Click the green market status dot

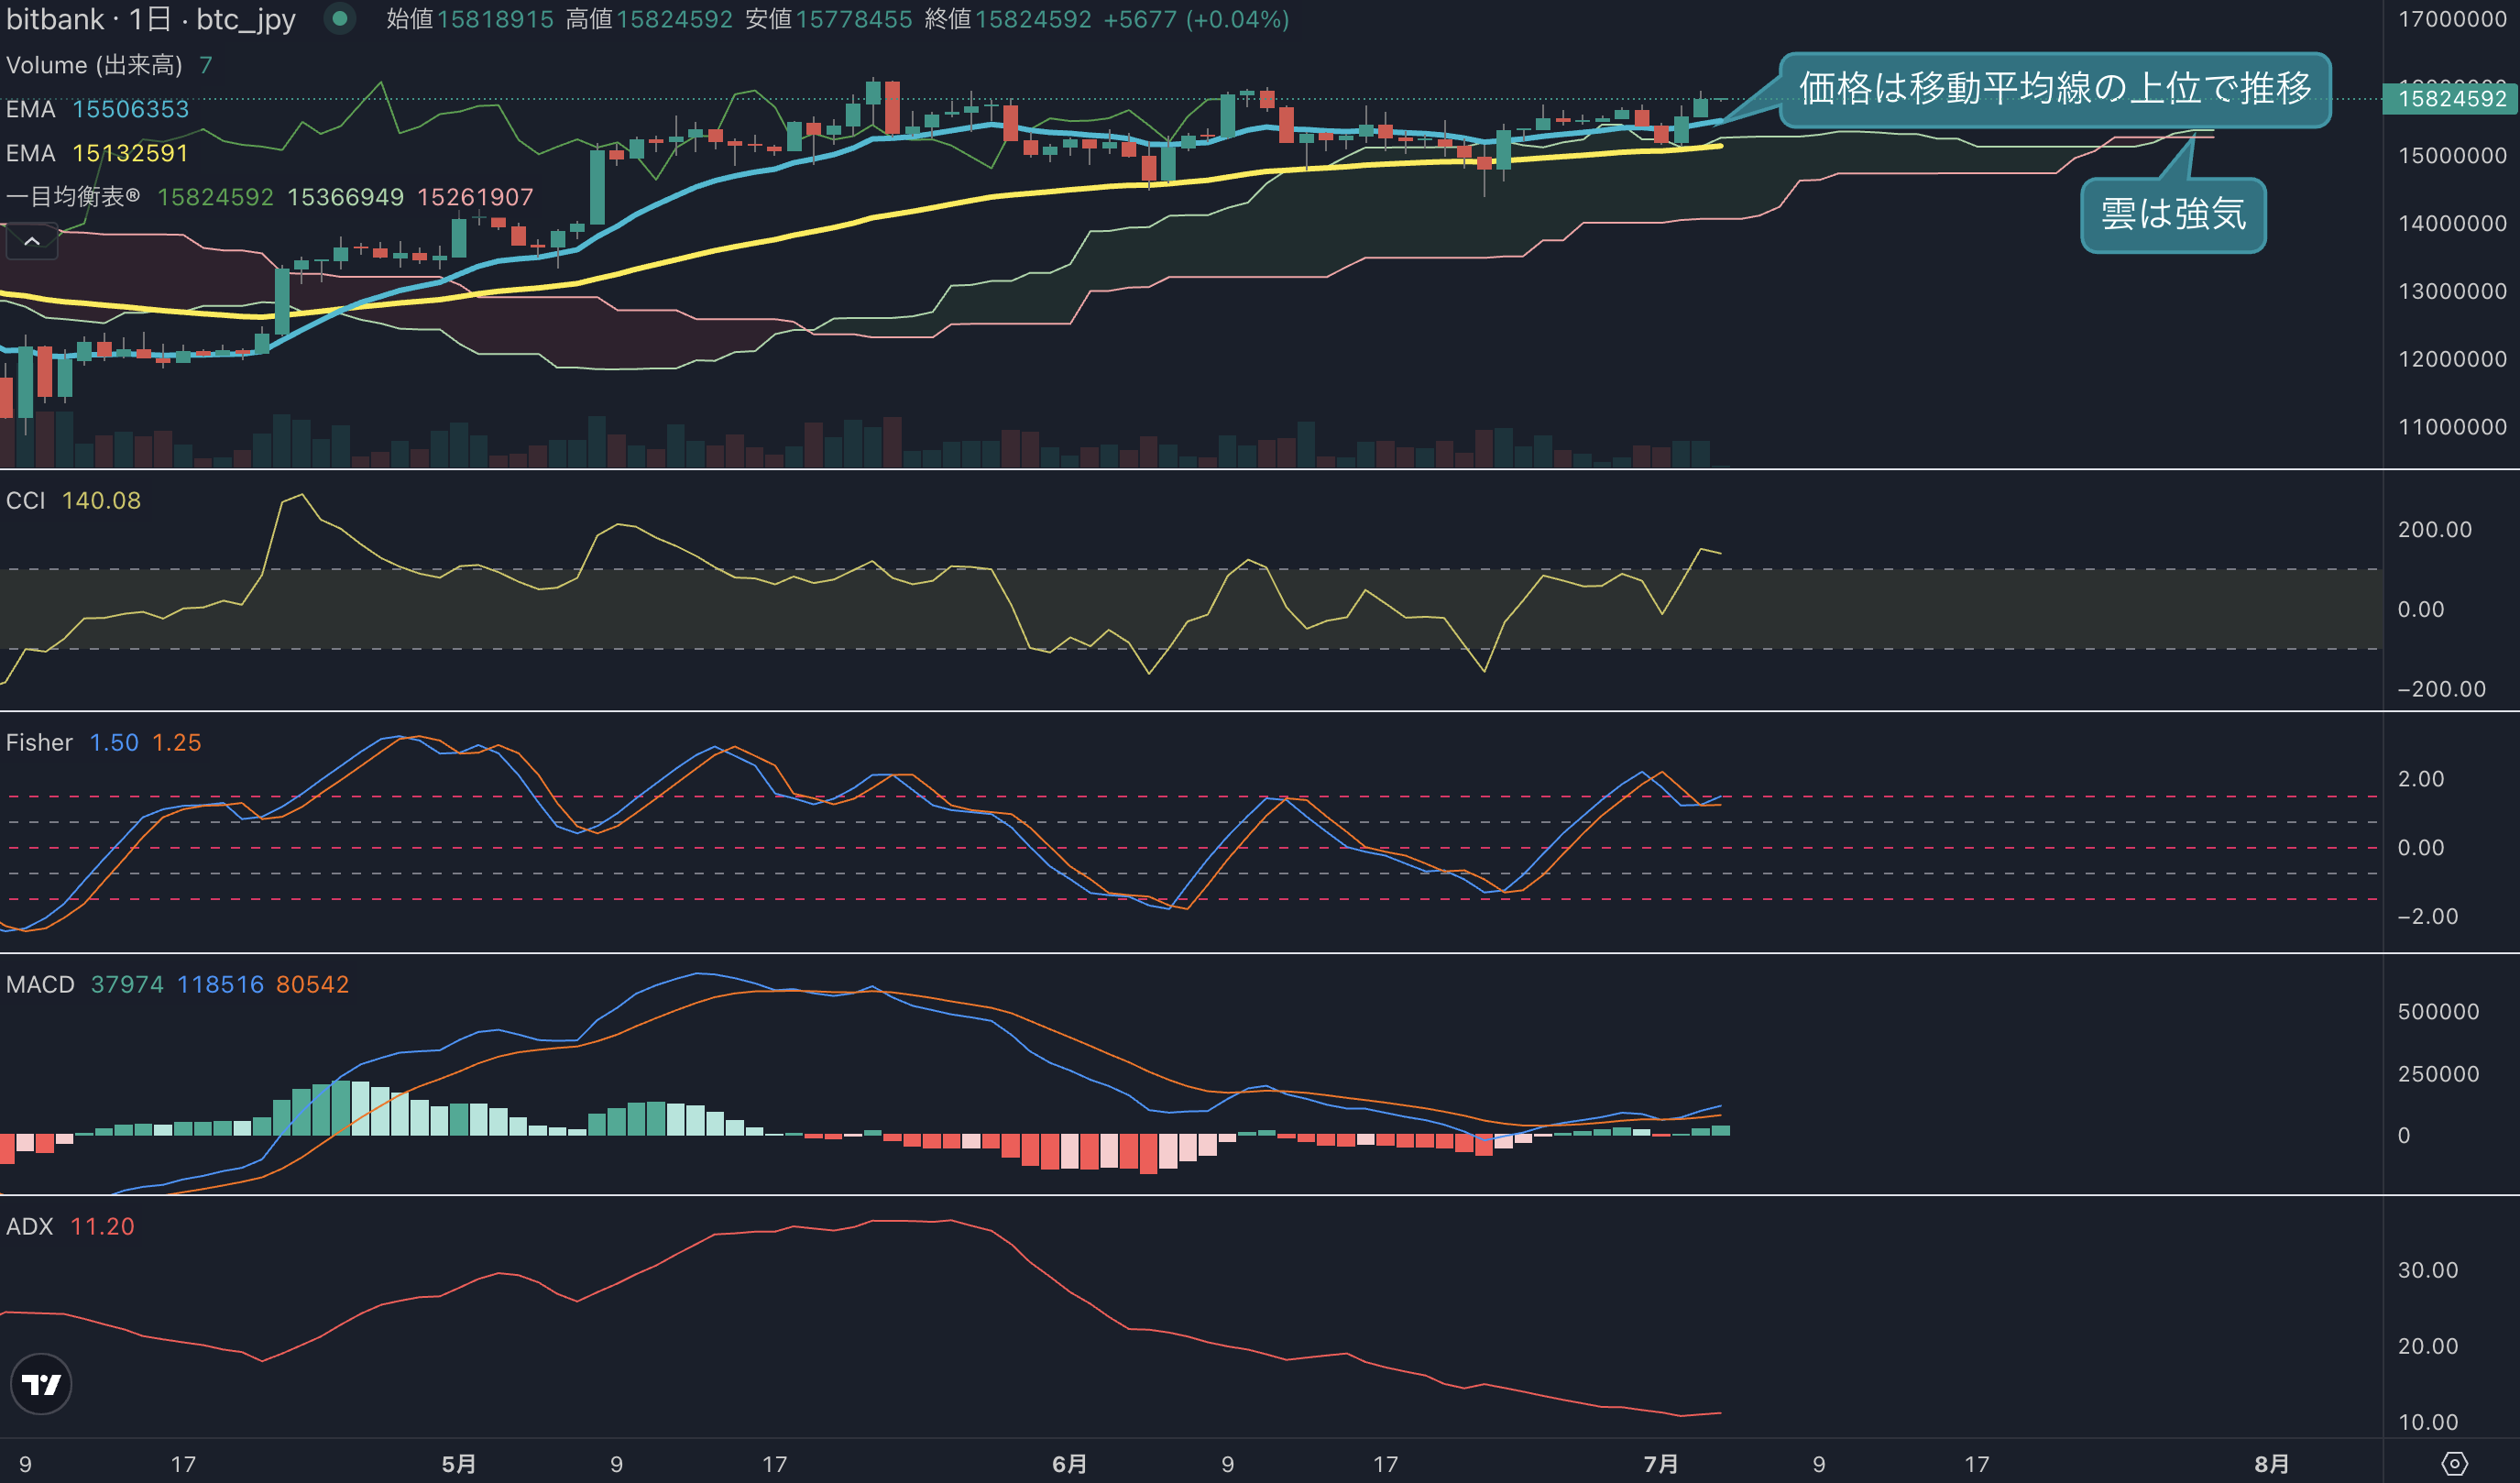(x=340, y=18)
